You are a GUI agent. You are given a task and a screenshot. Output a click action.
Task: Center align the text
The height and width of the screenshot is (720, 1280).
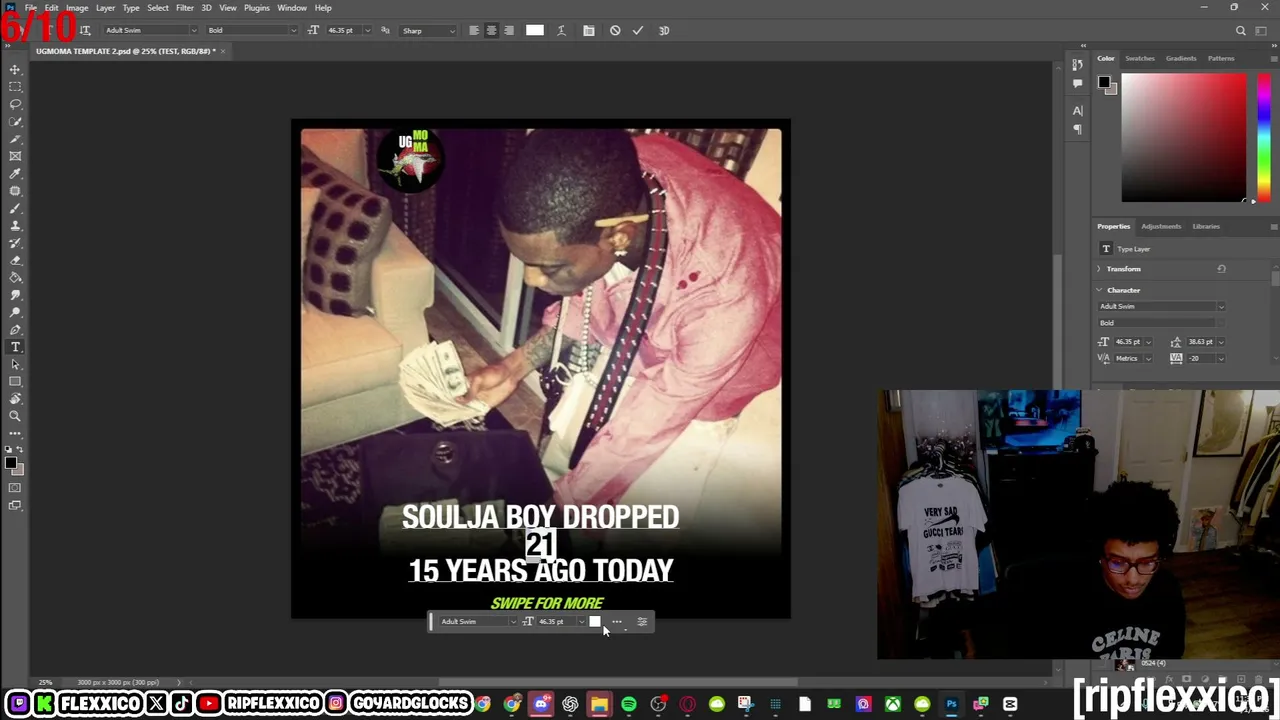pyautogui.click(x=491, y=30)
